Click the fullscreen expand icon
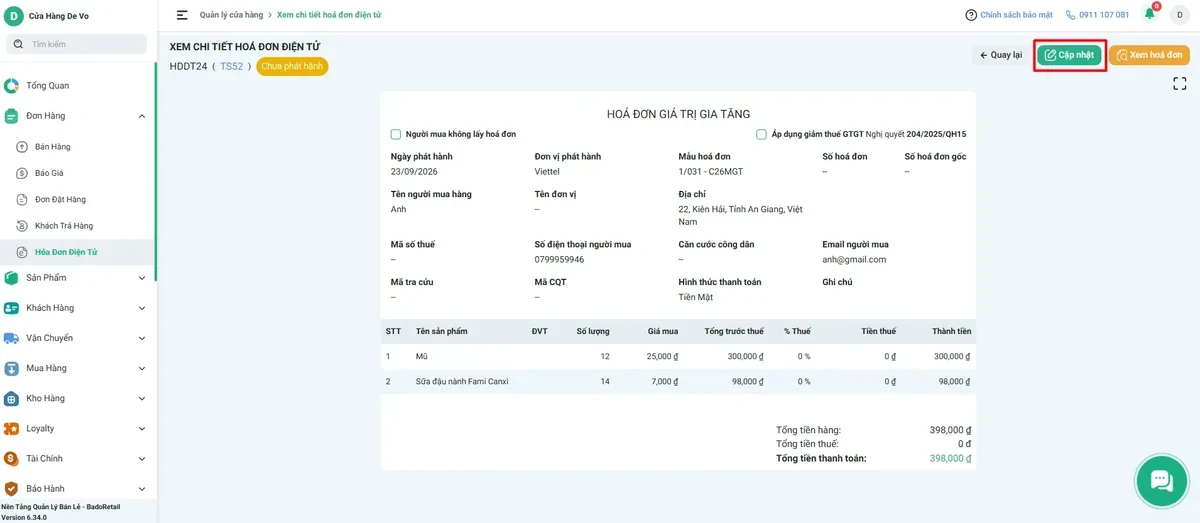The height and width of the screenshot is (523, 1200). click(1180, 84)
